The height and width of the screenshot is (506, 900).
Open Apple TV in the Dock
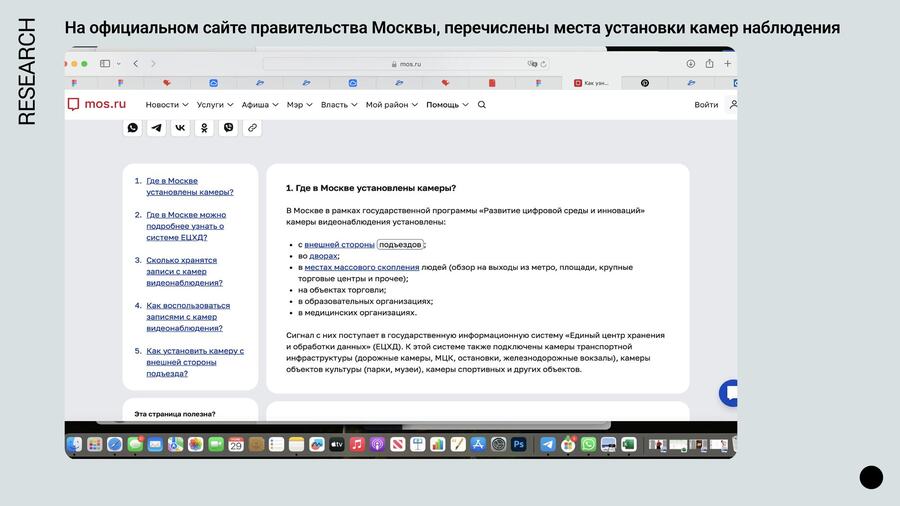[x=337, y=444]
